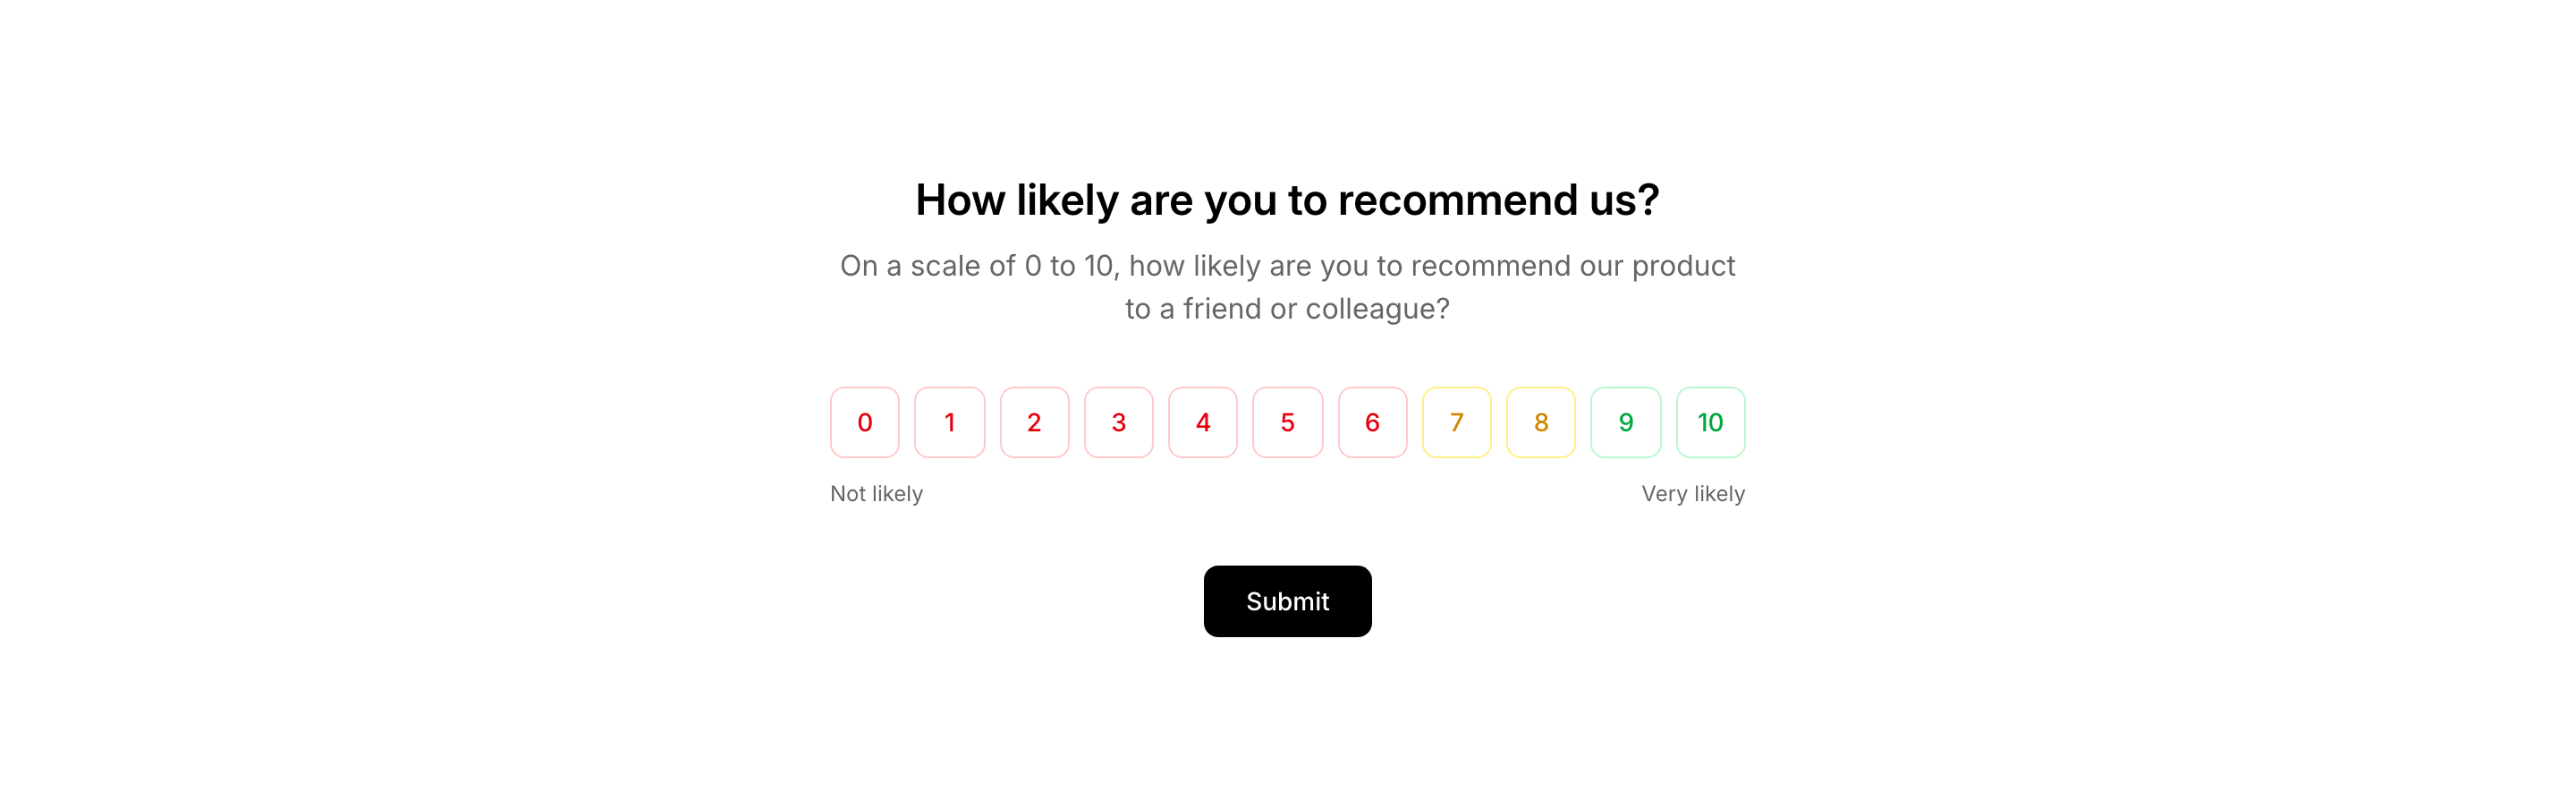Choose score 1 button
This screenshot has width=2576, height=809.
point(949,422)
